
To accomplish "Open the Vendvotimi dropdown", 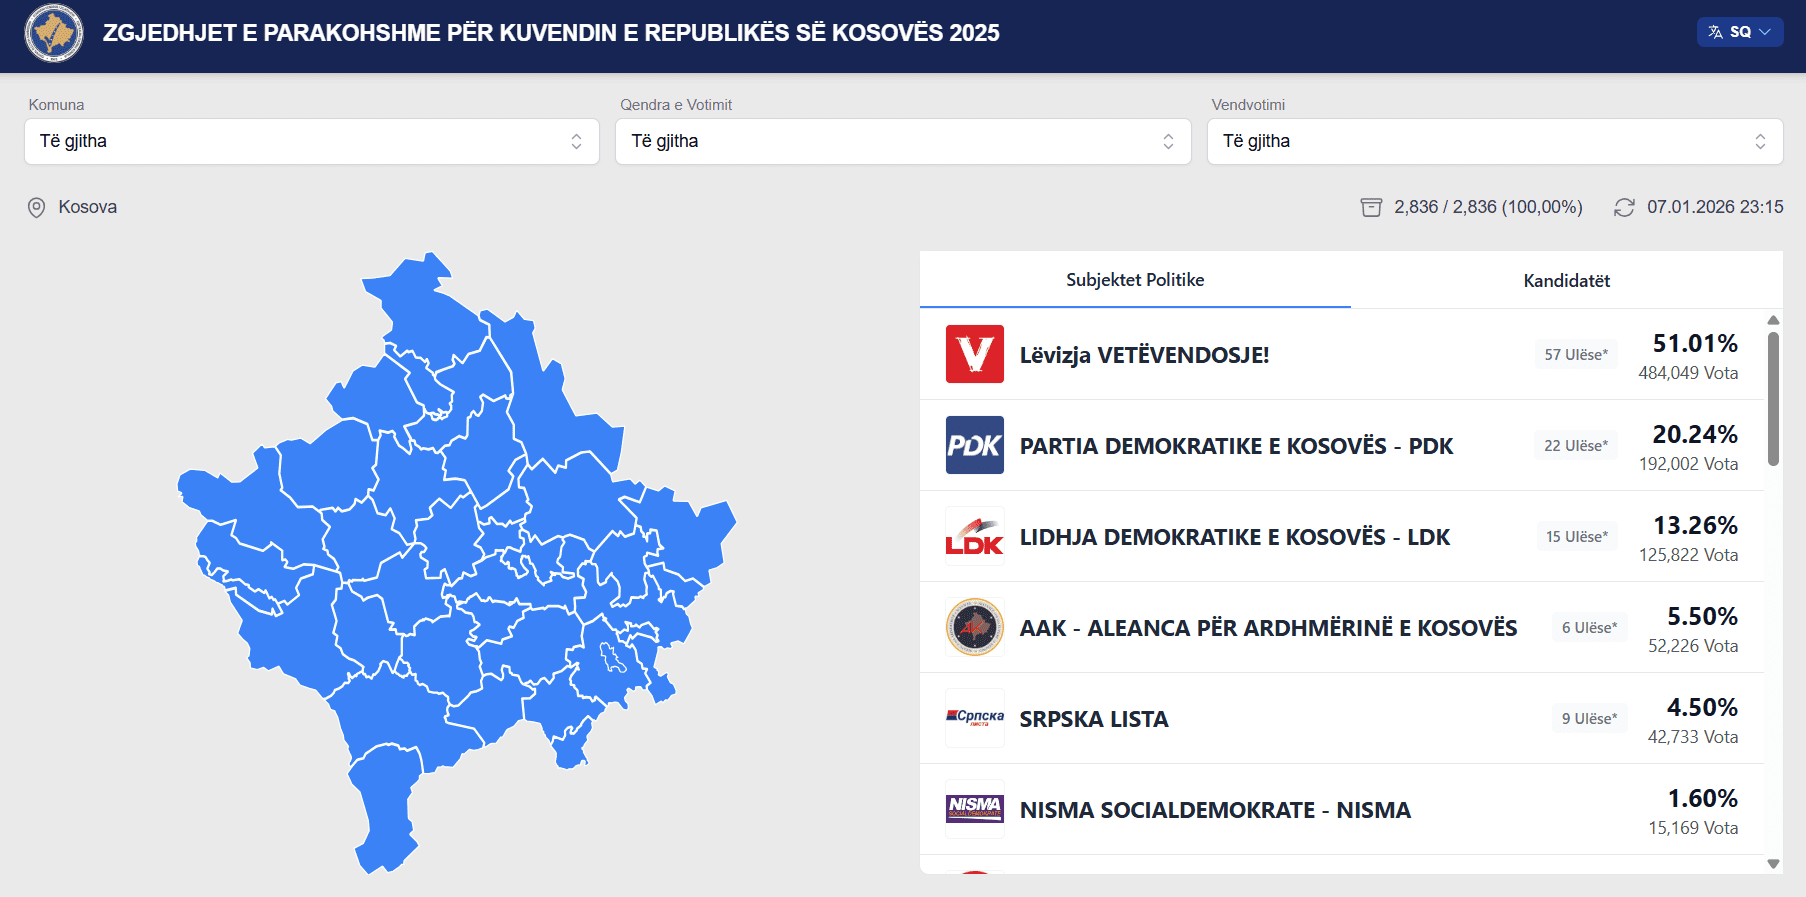I will (1494, 141).
